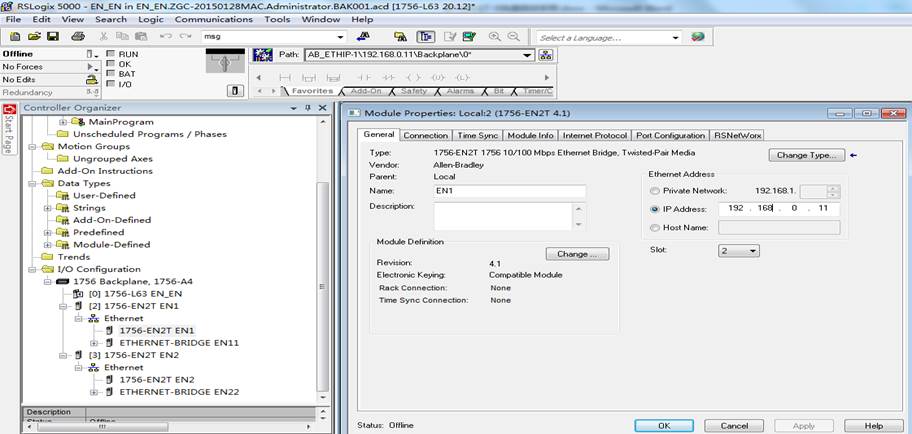The height and width of the screenshot is (434, 912).
Task: Open the Communications menu
Action: pyautogui.click(x=213, y=19)
